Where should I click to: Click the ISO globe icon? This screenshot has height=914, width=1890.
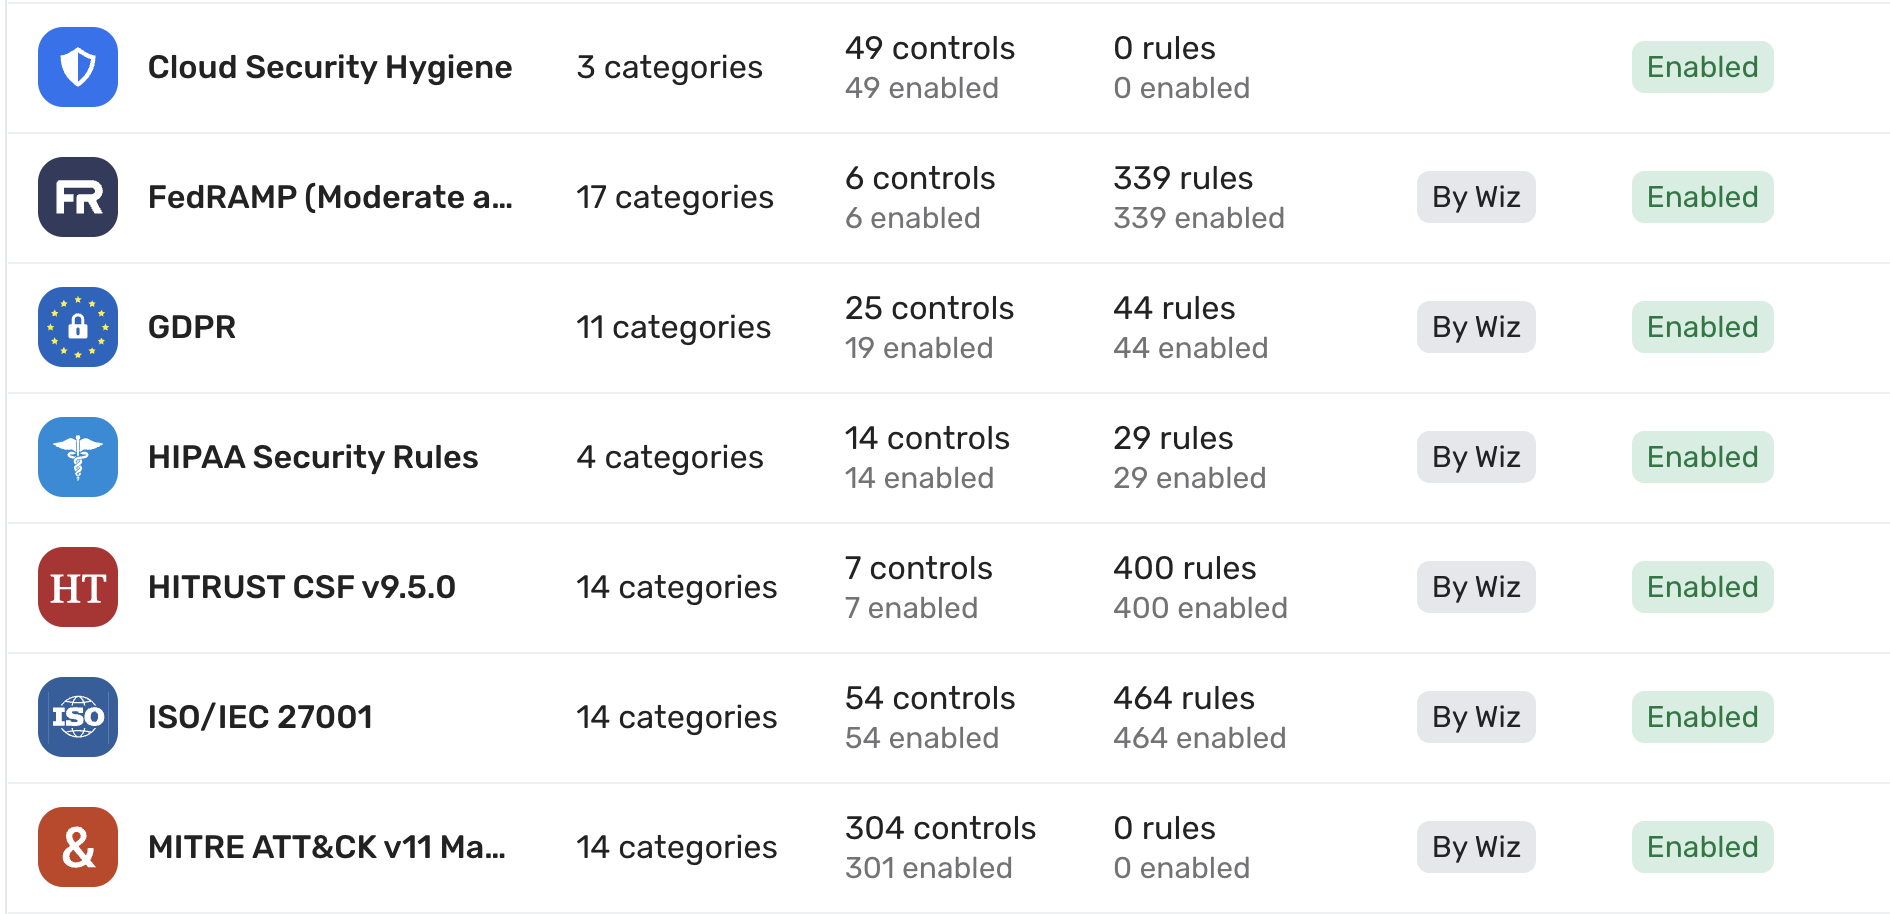click(x=78, y=717)
